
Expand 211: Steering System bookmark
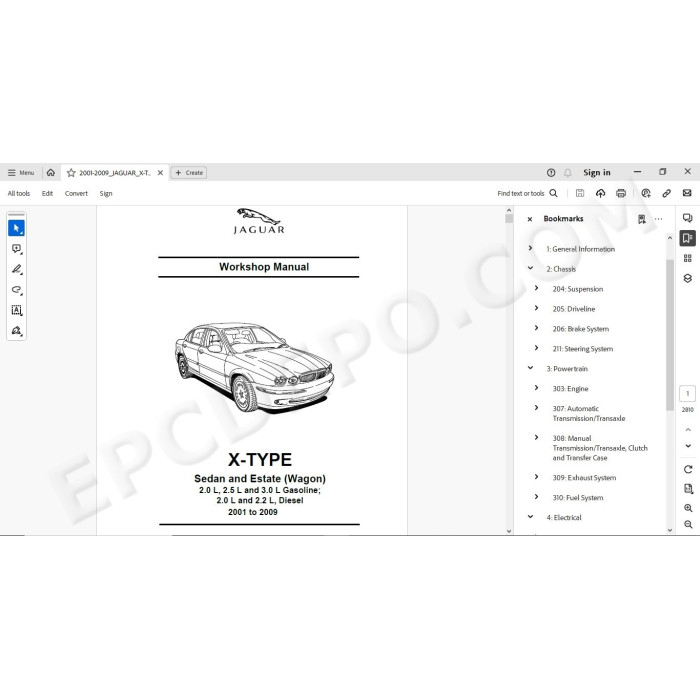coord(537,348)
